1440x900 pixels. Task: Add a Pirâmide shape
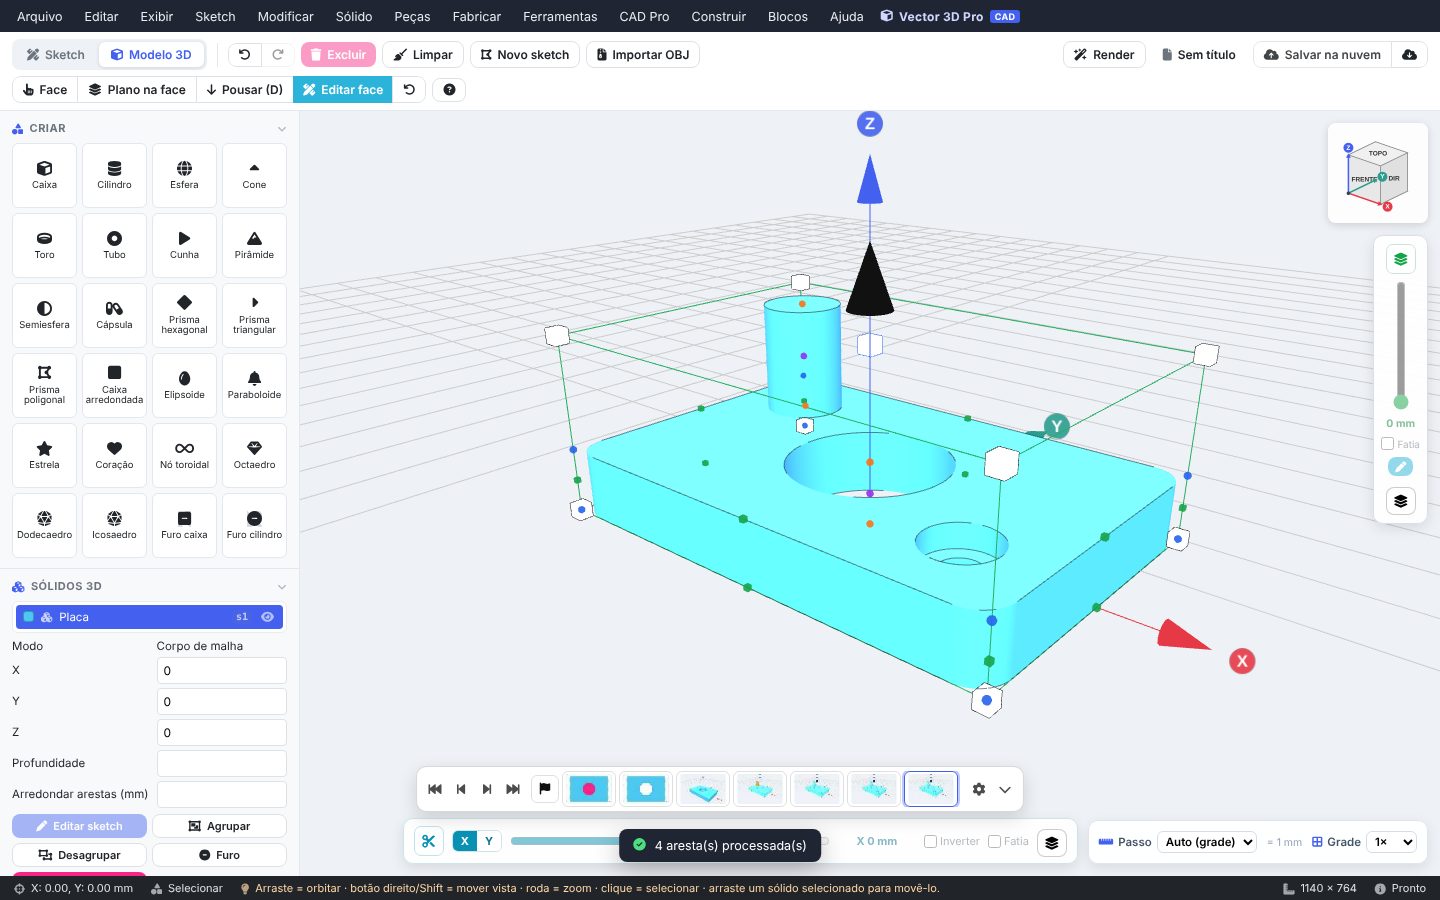tap(254, 245)
